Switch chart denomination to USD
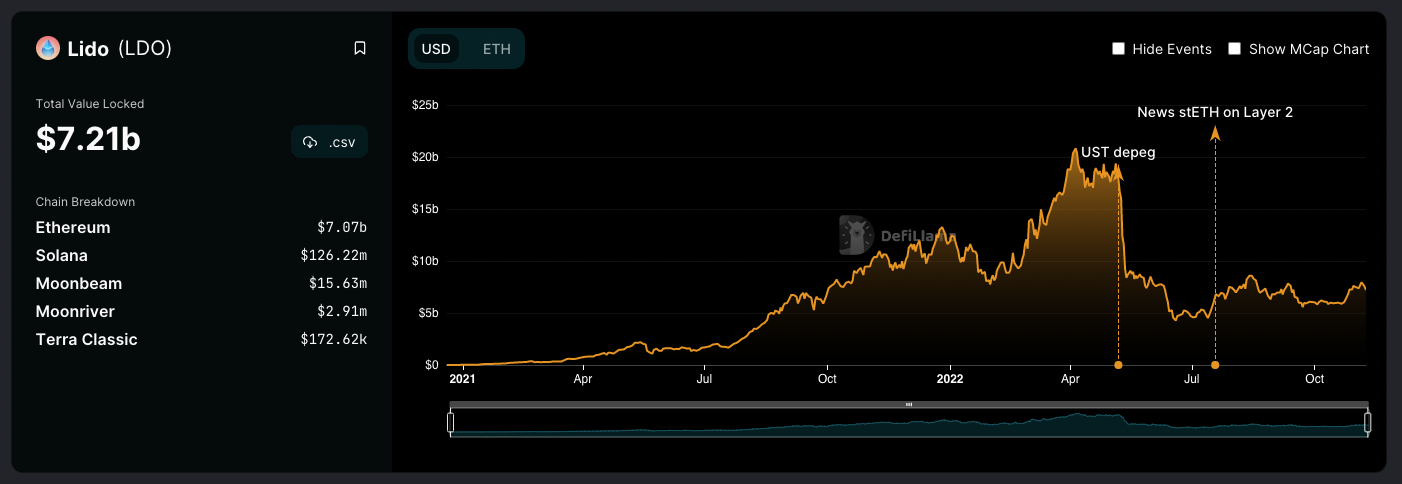The width and height of the screenshot is (1402, 484). pyautogui.click(x=436, y=49)
